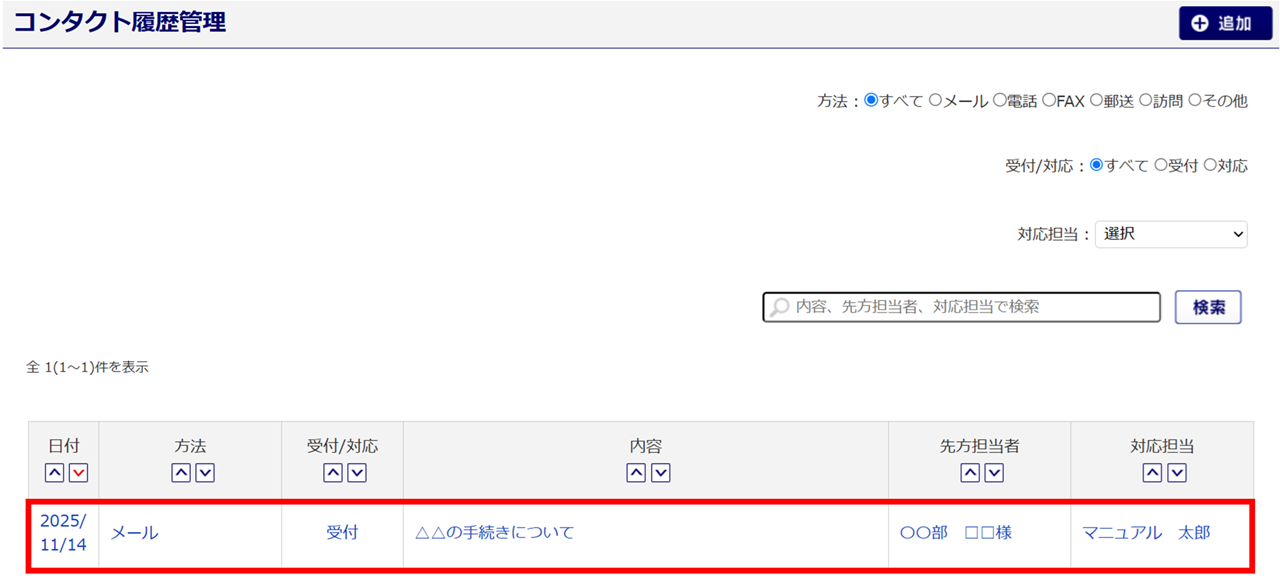The image size is (1280, 580).
Task: Select その他 method radio button
Action: tap(1195, 100)
